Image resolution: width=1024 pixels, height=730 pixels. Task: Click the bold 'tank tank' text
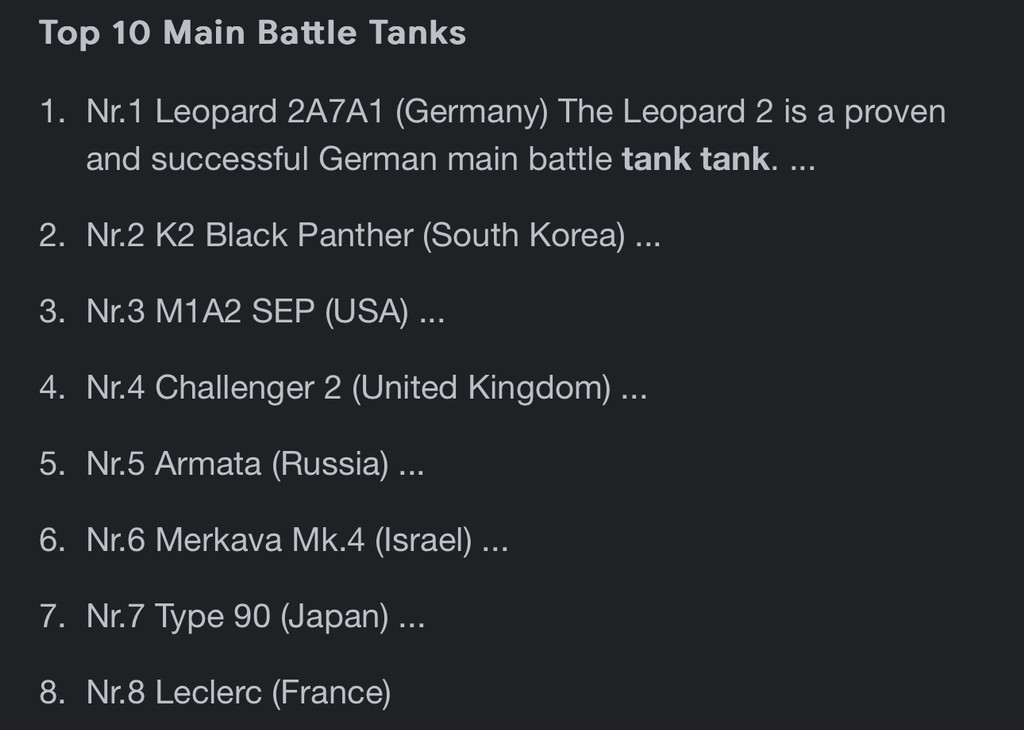(696, 159)
